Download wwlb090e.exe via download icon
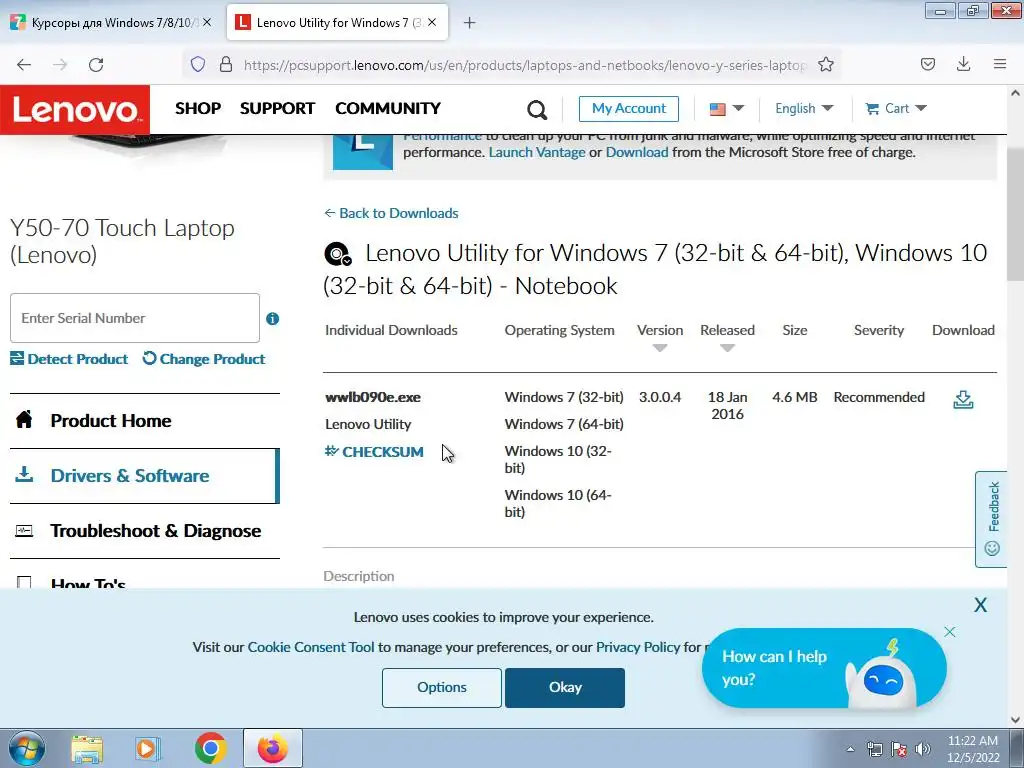Image resolution: width=1024 pixels, height=768 pixels. 963,399
